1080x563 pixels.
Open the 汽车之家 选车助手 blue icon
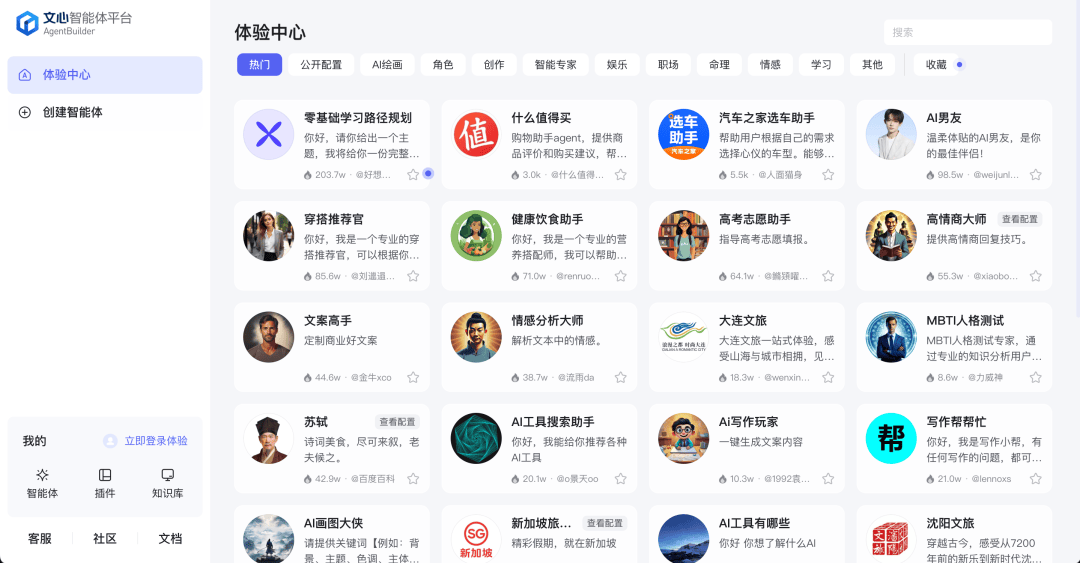(x=683, y=134)
